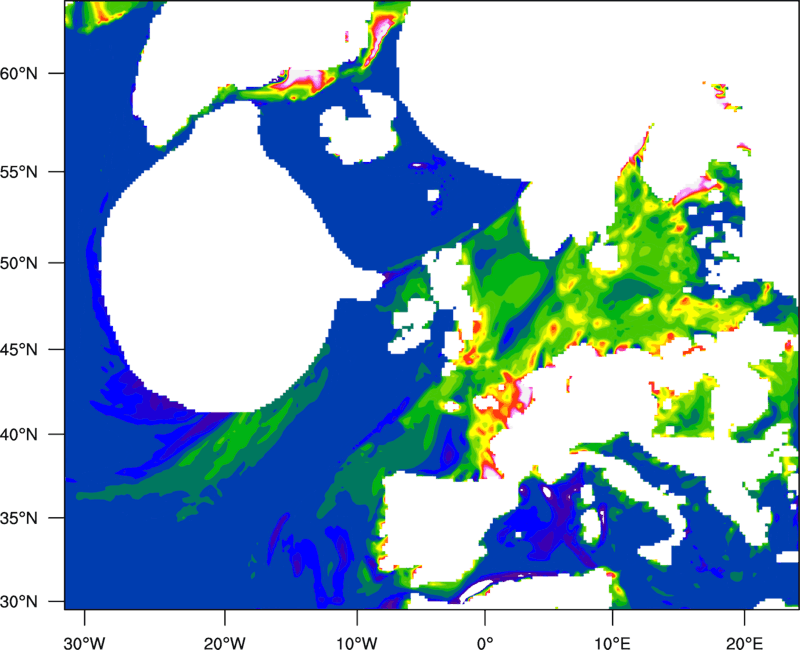Click the 35°N latitude label

(x=19, y=518)
